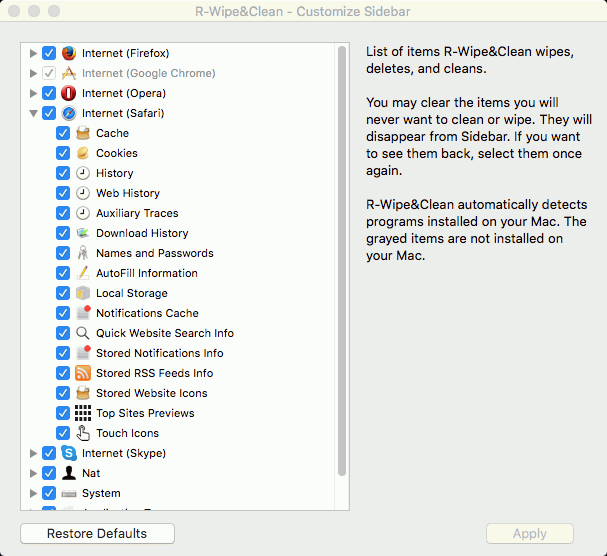The height and width of the screenshot is (556, 607).
Task: Expand the Internet (Google Chrome) group
Action: coord(33,73)
